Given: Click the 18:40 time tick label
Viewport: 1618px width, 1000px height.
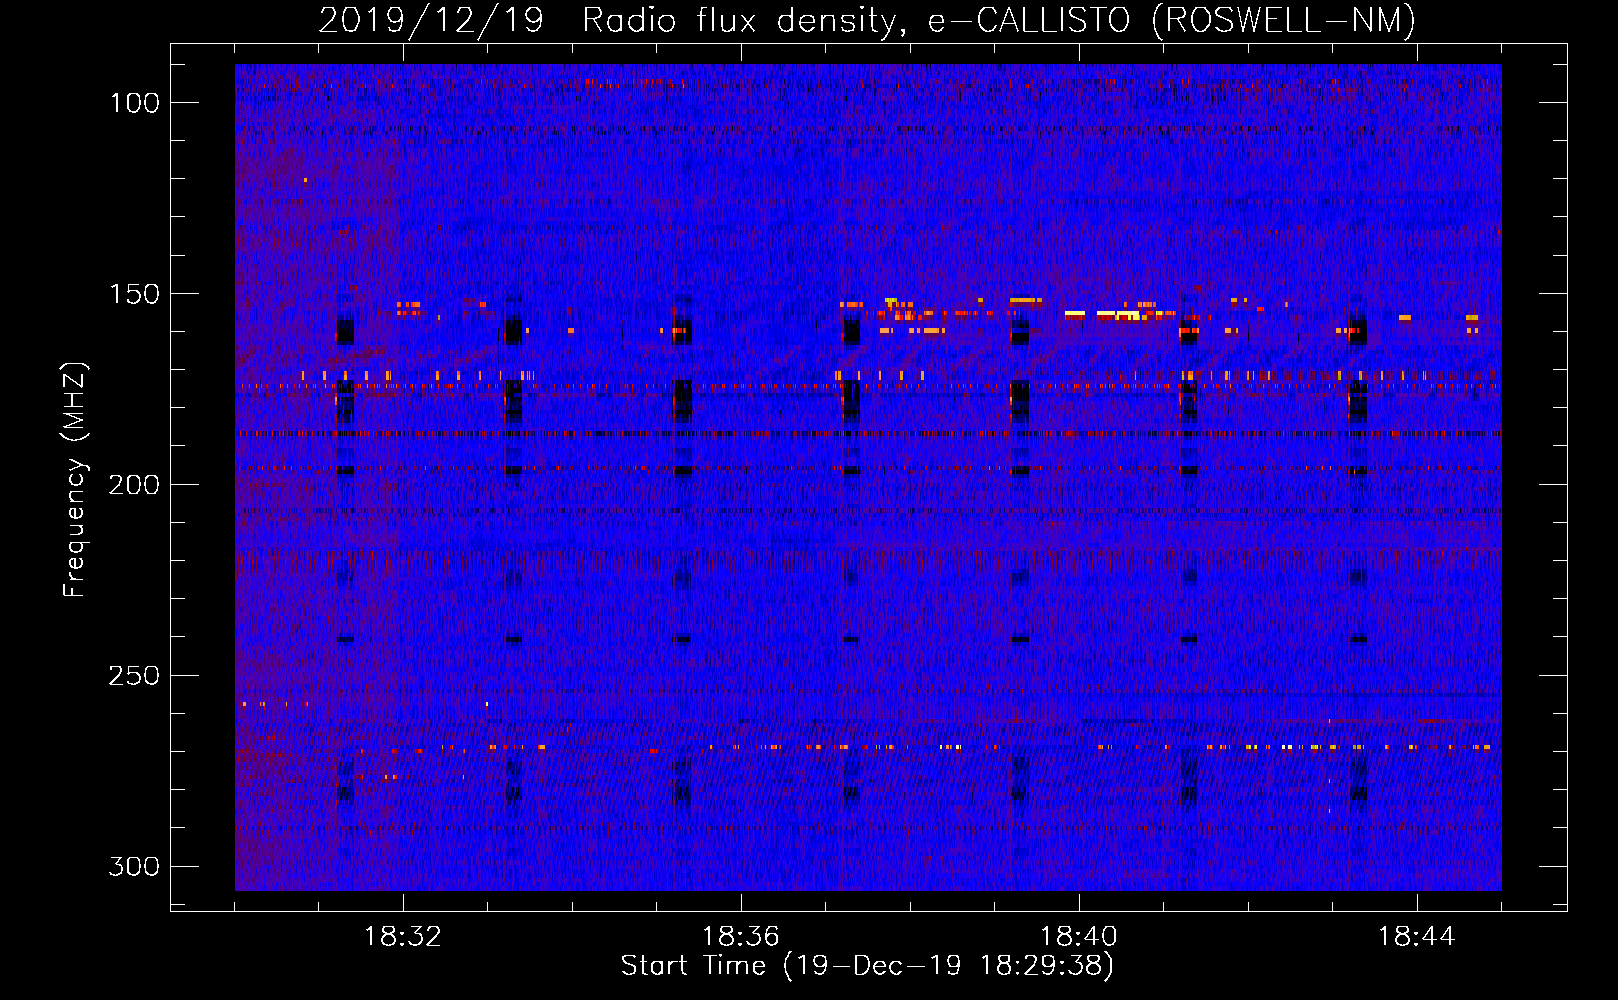Looking at the screenshot, I should point(1078,937).
